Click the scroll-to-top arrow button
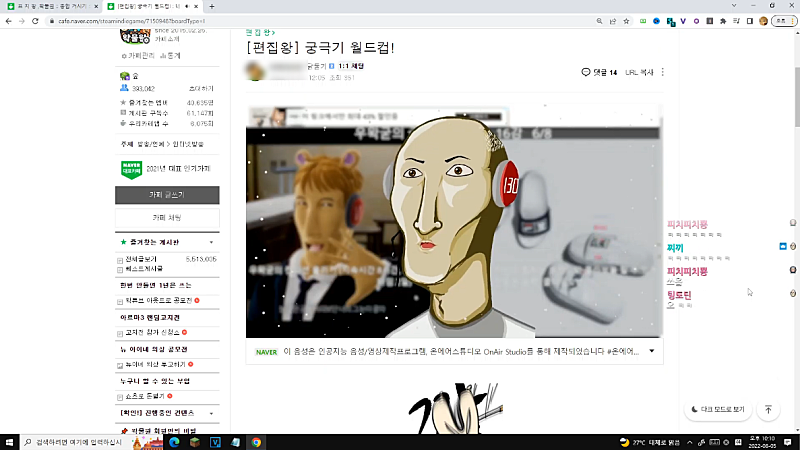This screenshot has height=450, width=800. pyautogui.click(x=768, y=409)
